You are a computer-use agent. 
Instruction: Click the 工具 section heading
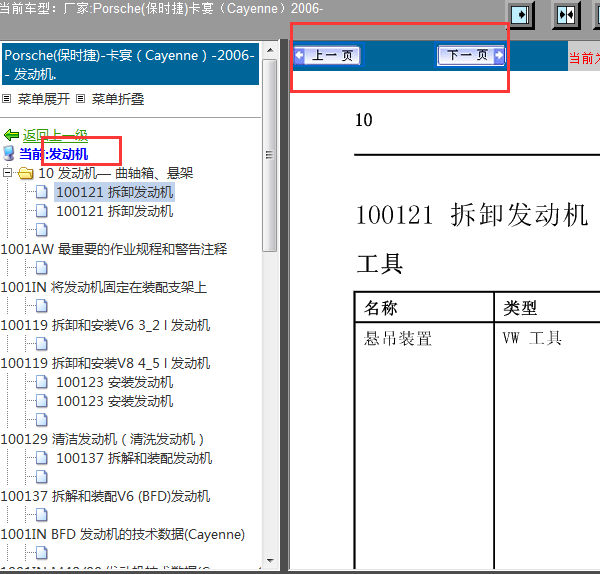click(379, 264)
